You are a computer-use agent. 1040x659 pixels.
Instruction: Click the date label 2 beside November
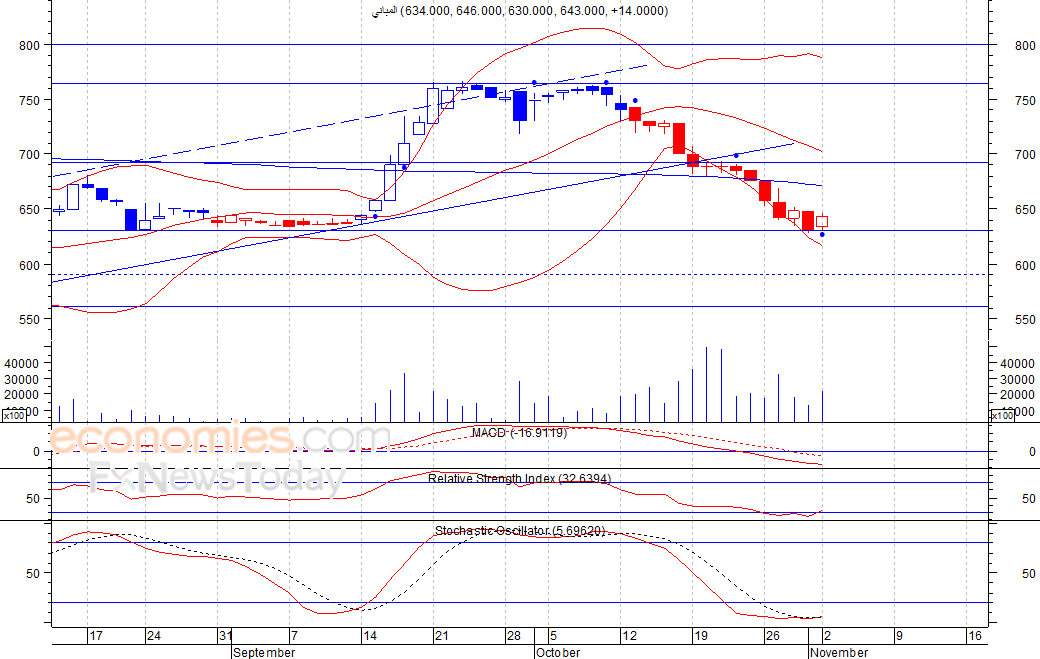tap(827, 636)
